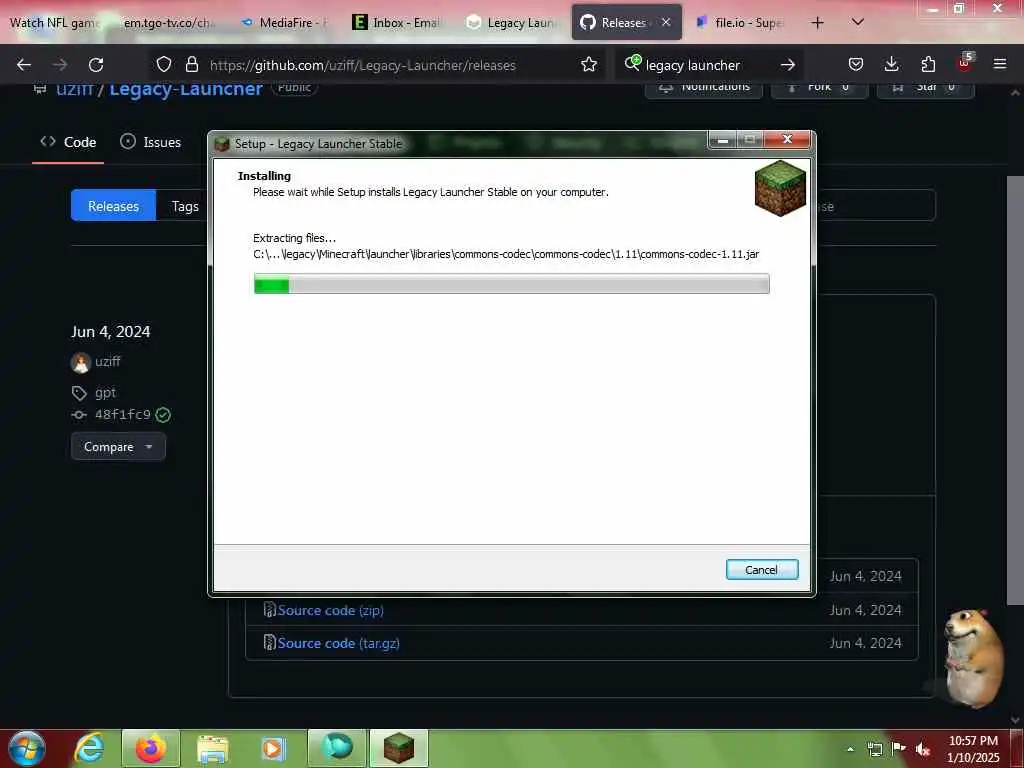Open the Pocket save icon

click(856, 64)
